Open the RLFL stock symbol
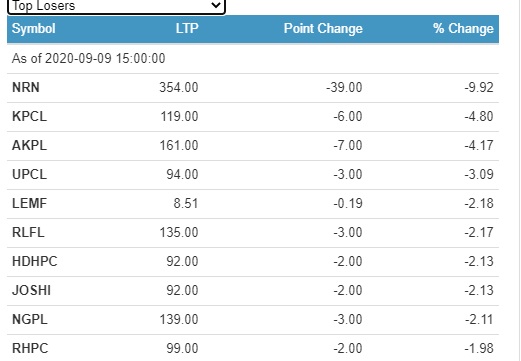 pyautogui.click(x=28, y=233)
